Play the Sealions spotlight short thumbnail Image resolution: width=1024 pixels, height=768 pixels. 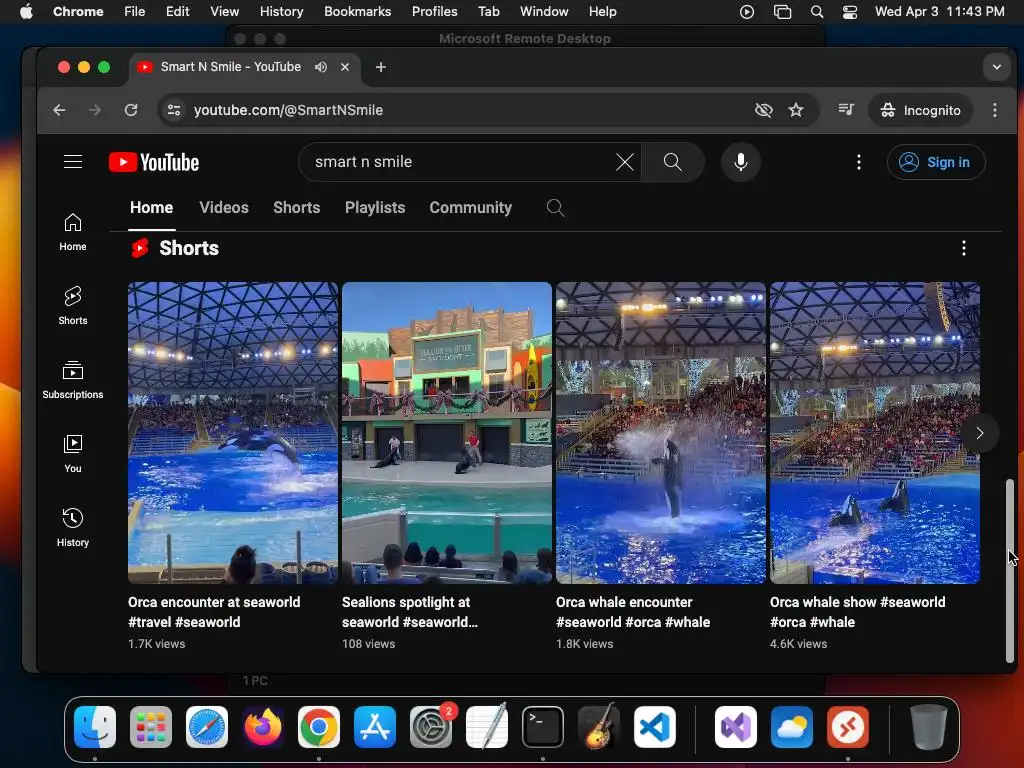pyautogui.click(x=447, y=432)
